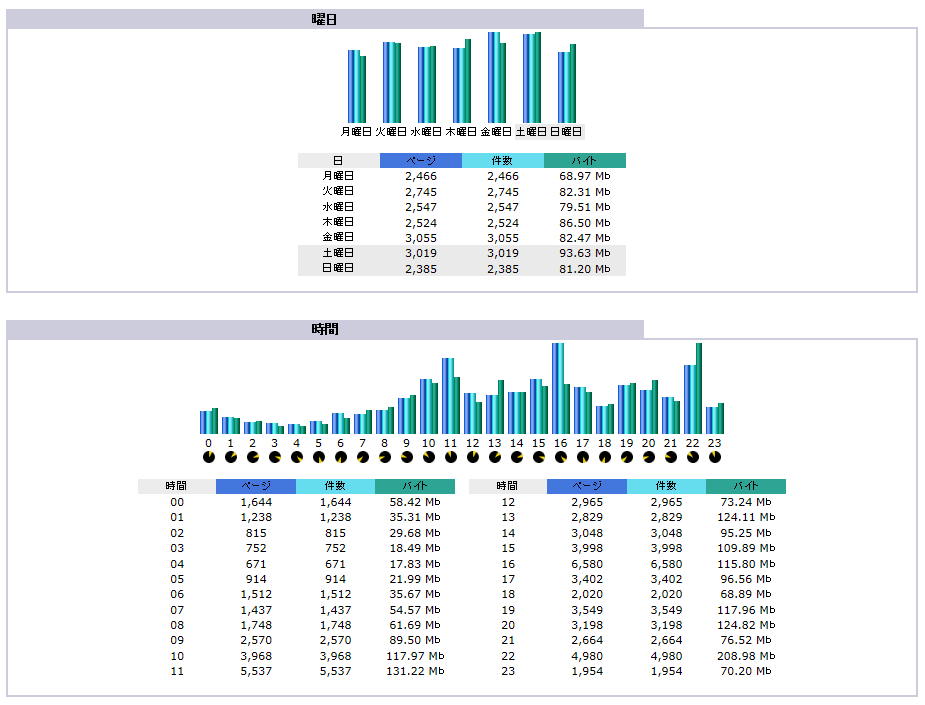
Task: Click the 124.11 Mb value for hour 13
Action: tap(746, 517)
